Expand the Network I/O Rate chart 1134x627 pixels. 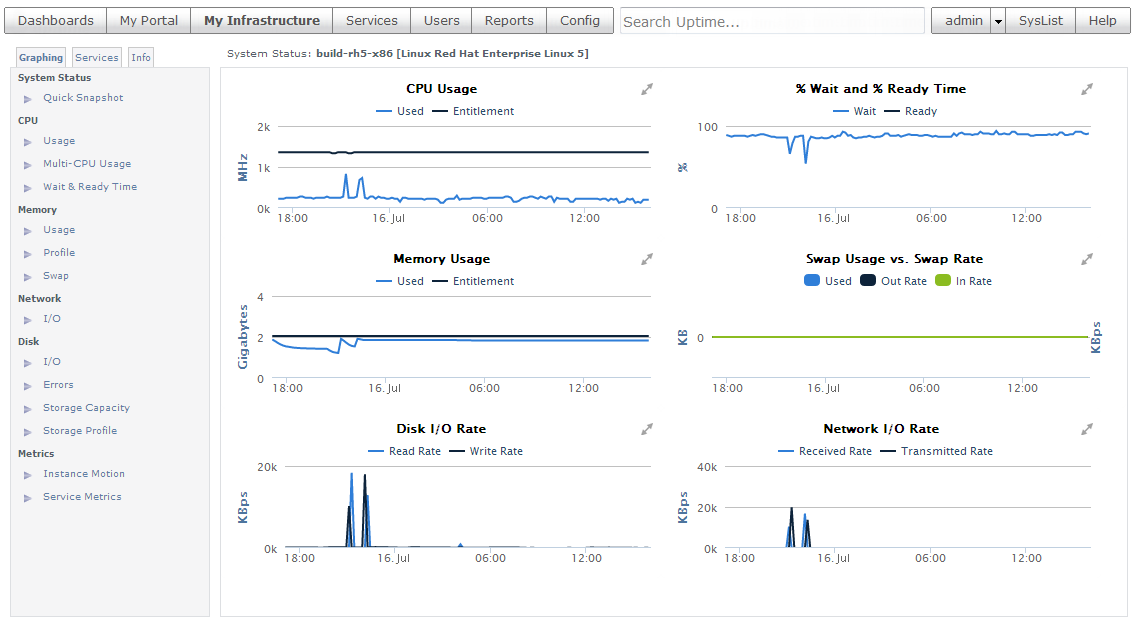coord(1086,430)
